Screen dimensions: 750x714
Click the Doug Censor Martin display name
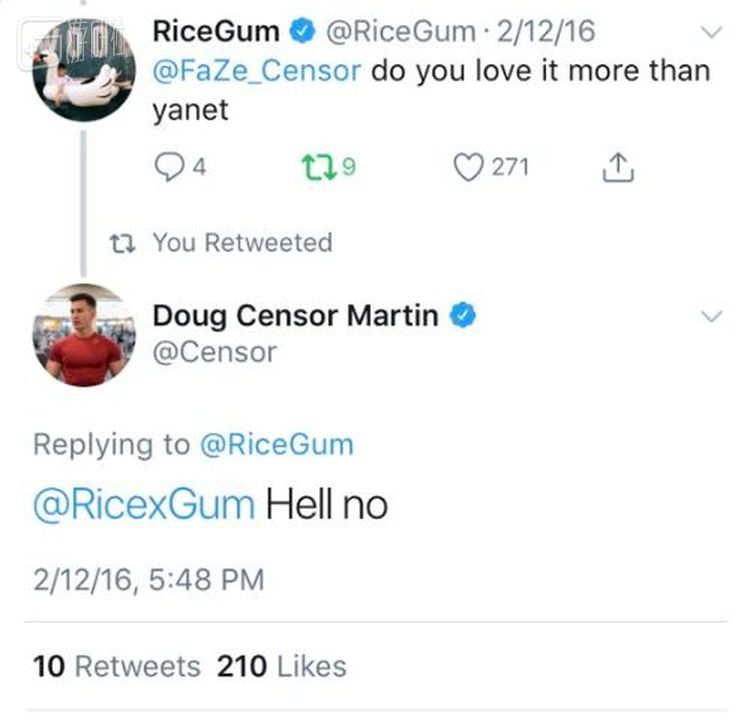tap(294, 316)
